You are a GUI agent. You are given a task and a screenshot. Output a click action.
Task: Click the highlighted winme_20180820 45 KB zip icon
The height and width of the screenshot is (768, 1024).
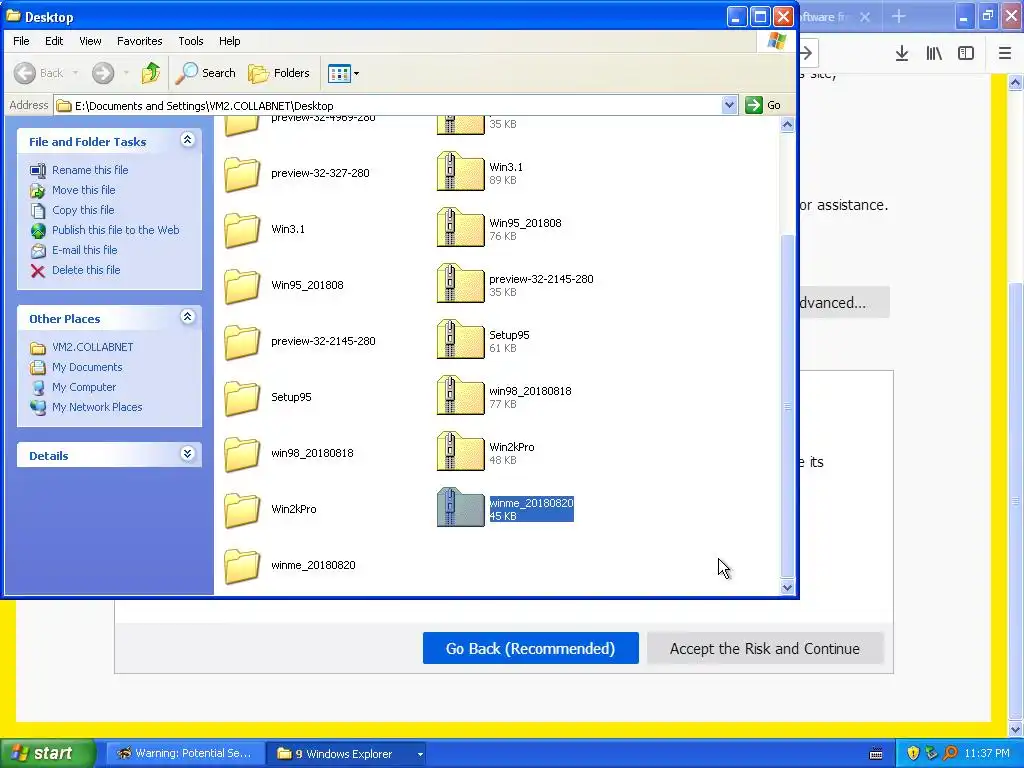pos(460,507)
